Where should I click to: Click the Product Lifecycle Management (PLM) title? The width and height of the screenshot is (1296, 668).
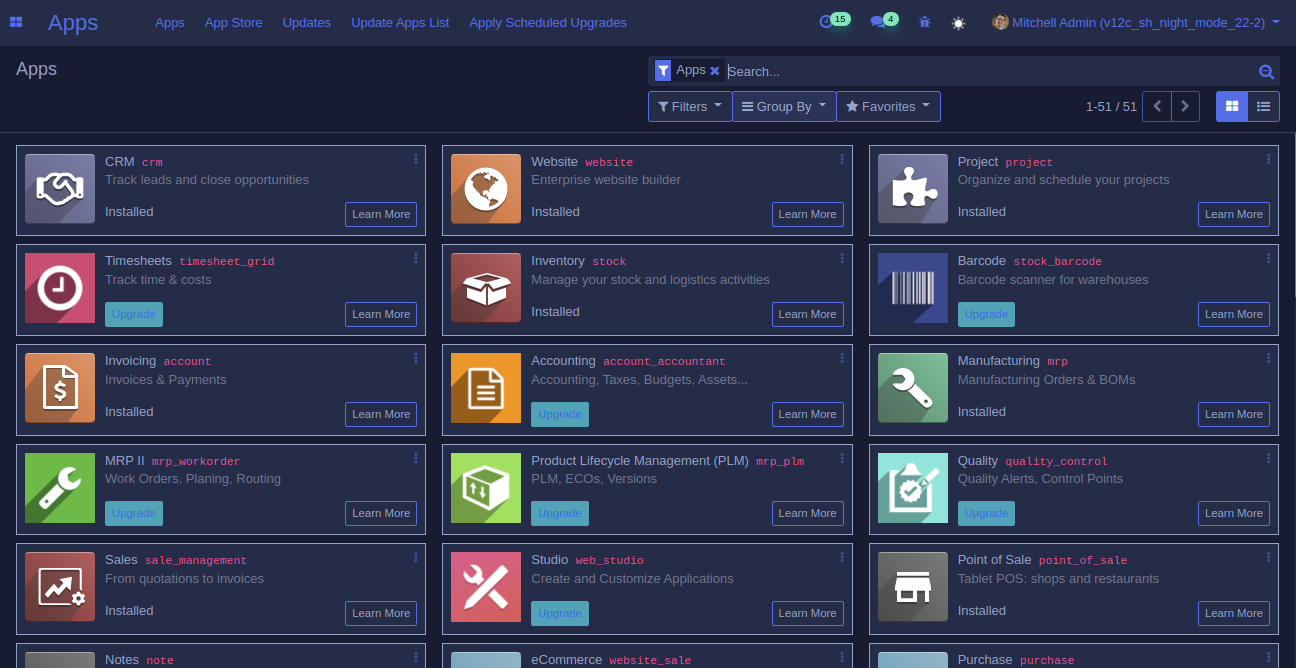[640, 461]
